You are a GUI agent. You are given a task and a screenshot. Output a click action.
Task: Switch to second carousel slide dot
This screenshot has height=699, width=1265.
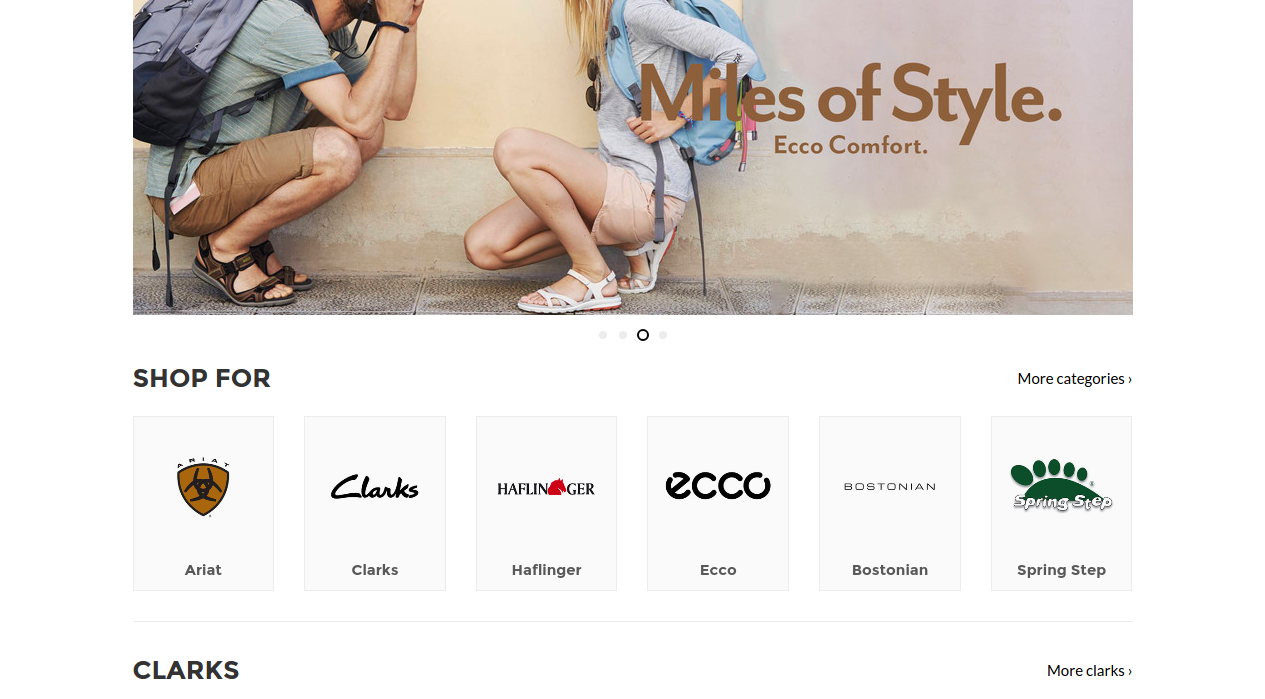tap(623, 335)
